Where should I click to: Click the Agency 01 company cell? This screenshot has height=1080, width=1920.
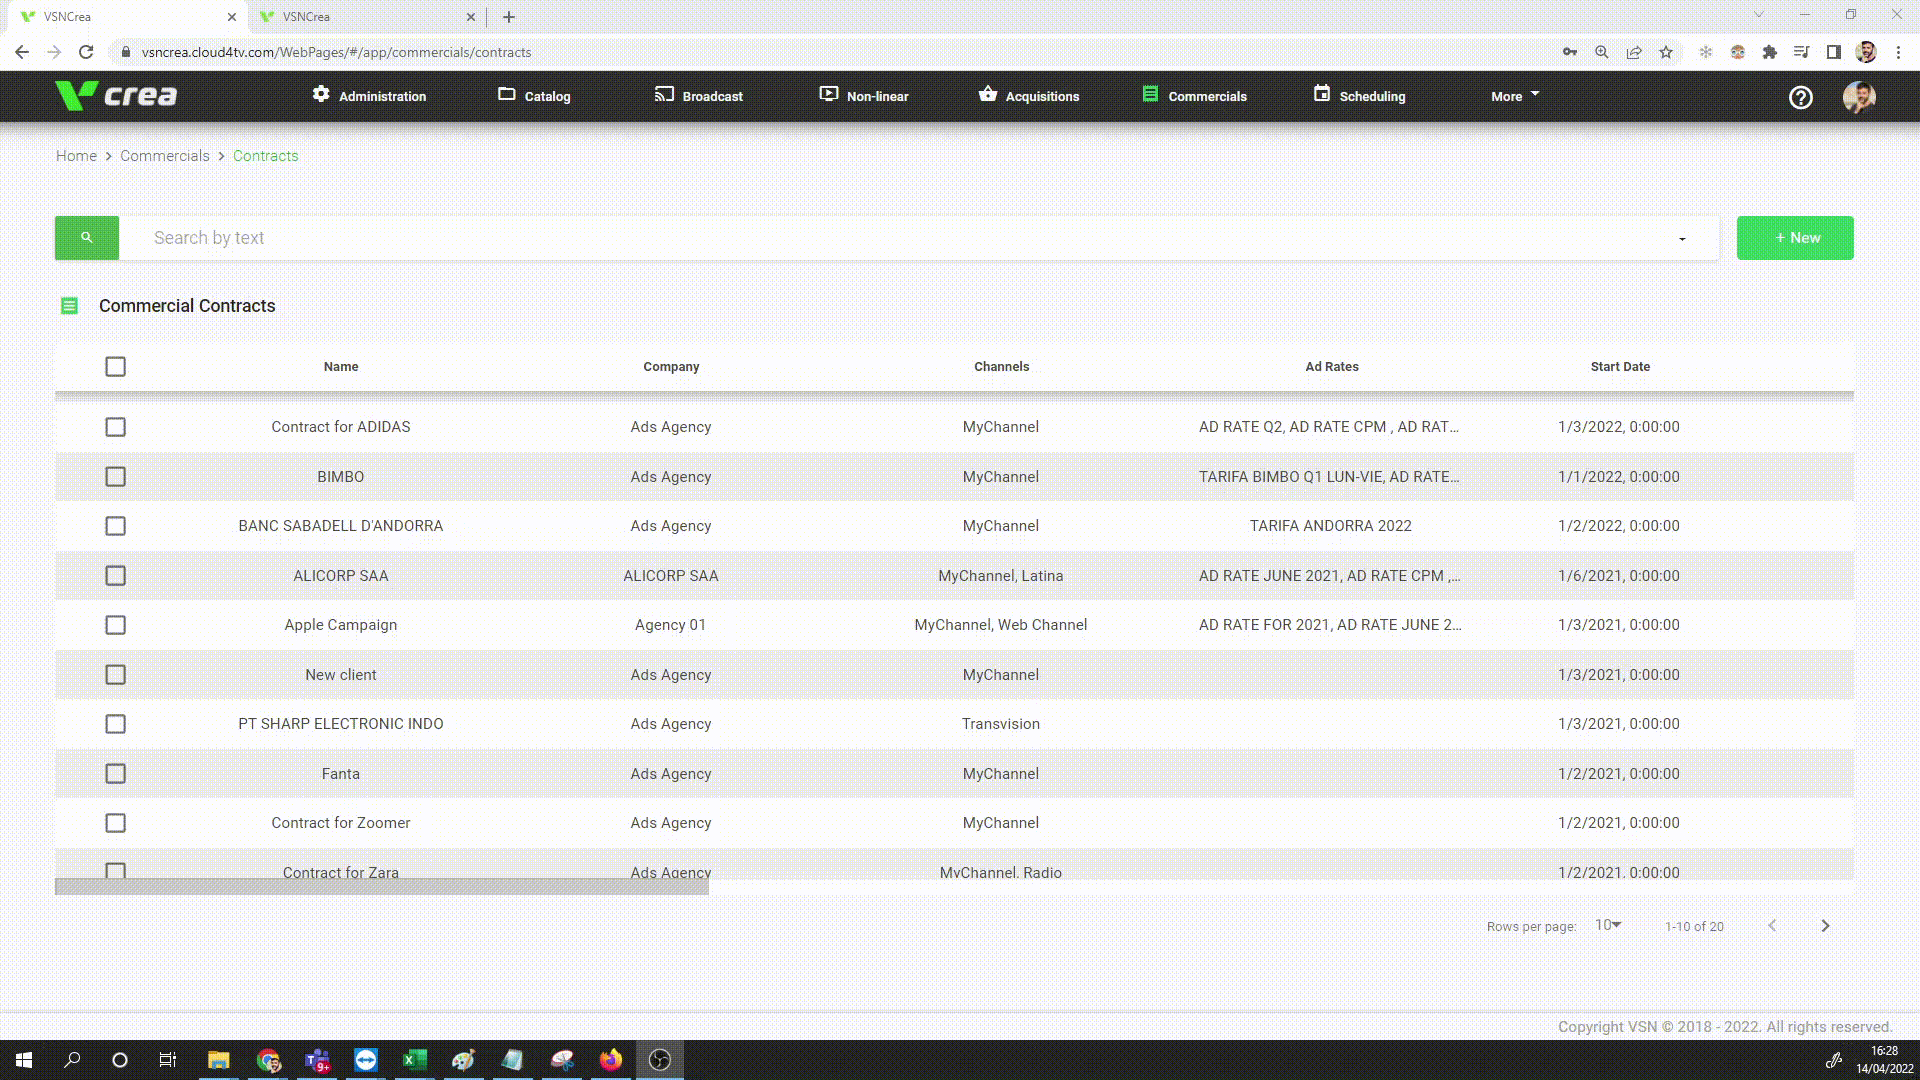pyautogui.click(x=671, y=625)
